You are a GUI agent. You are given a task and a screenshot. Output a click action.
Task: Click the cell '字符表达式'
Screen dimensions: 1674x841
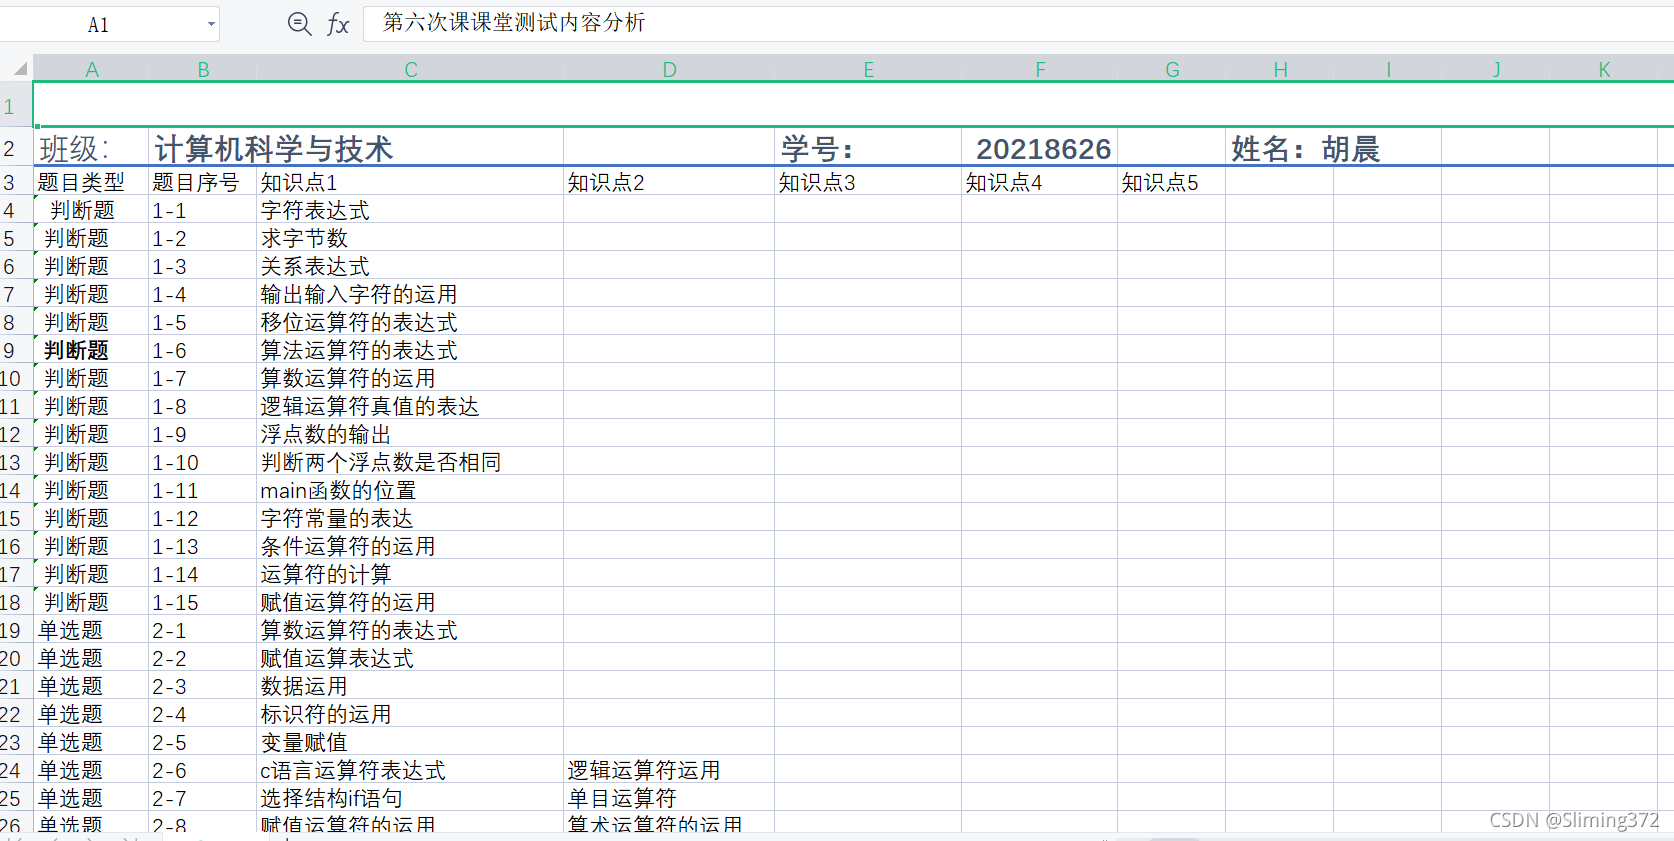click(410, 210)
